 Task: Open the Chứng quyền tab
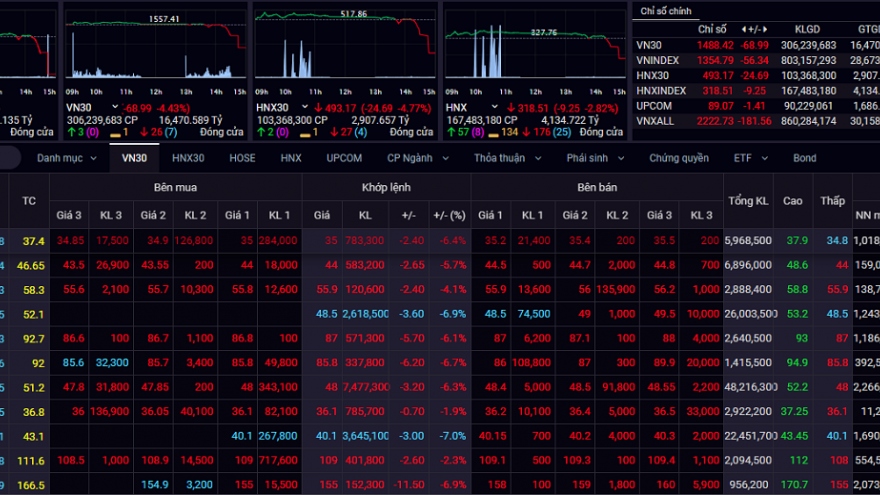coord(678,158)
